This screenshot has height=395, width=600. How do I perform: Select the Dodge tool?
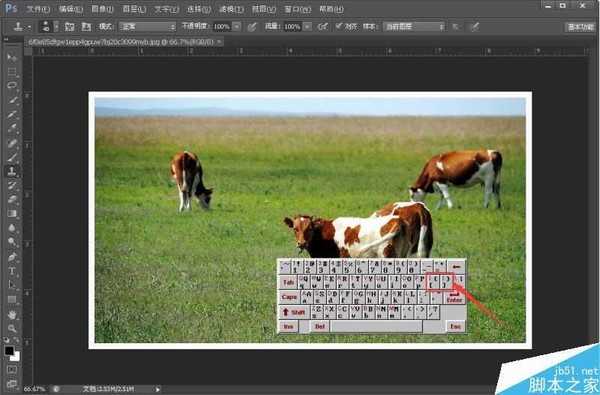(12, 242)
